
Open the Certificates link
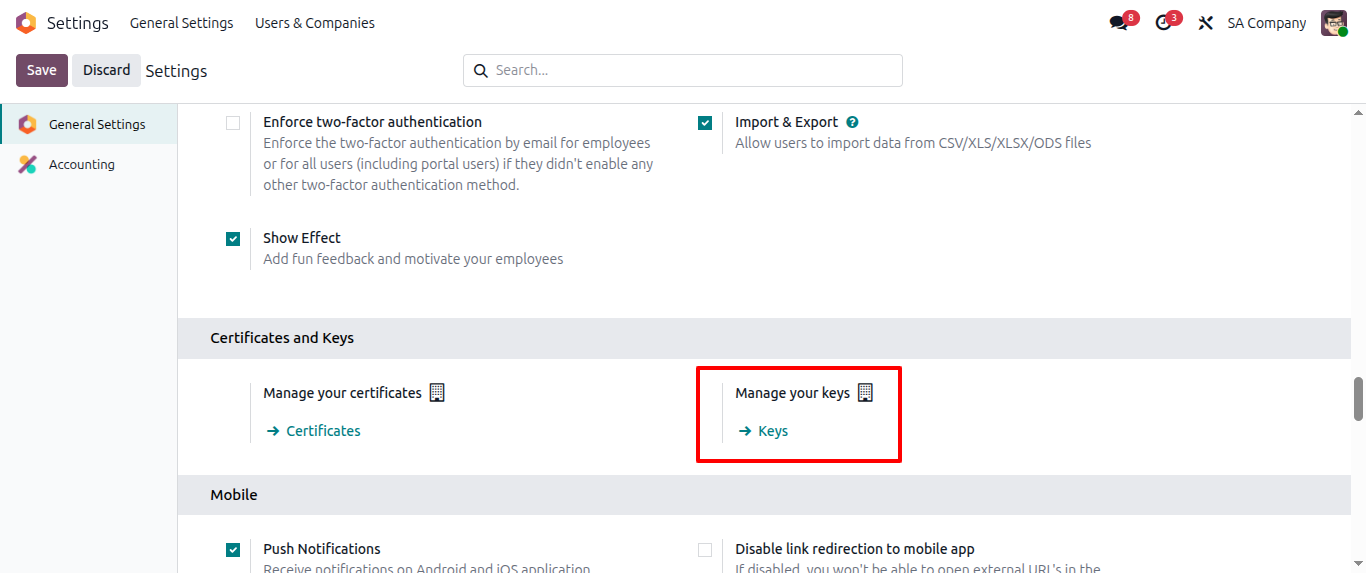click(x=323, y=431)
